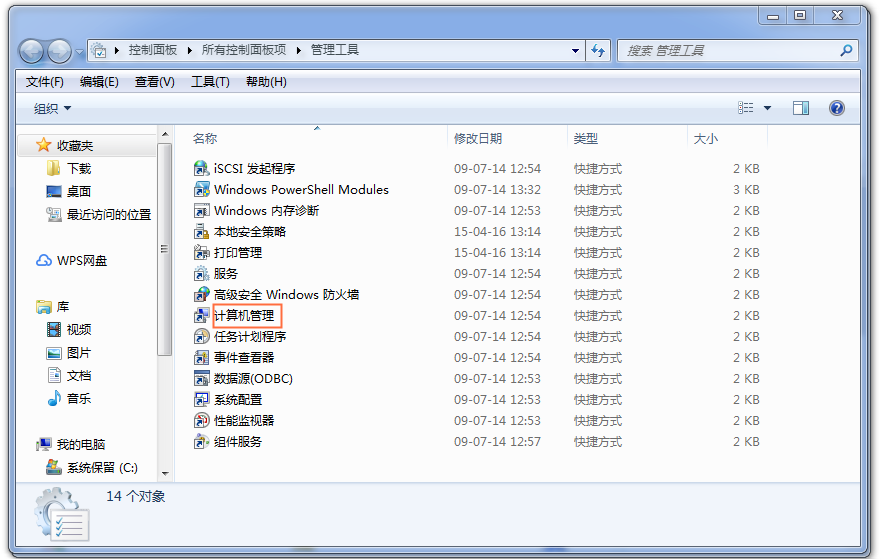Open recent pages dropdown beside Forward
Viewport: 885px width, 559px height.
pyautogui.click(x=80, y=52)
